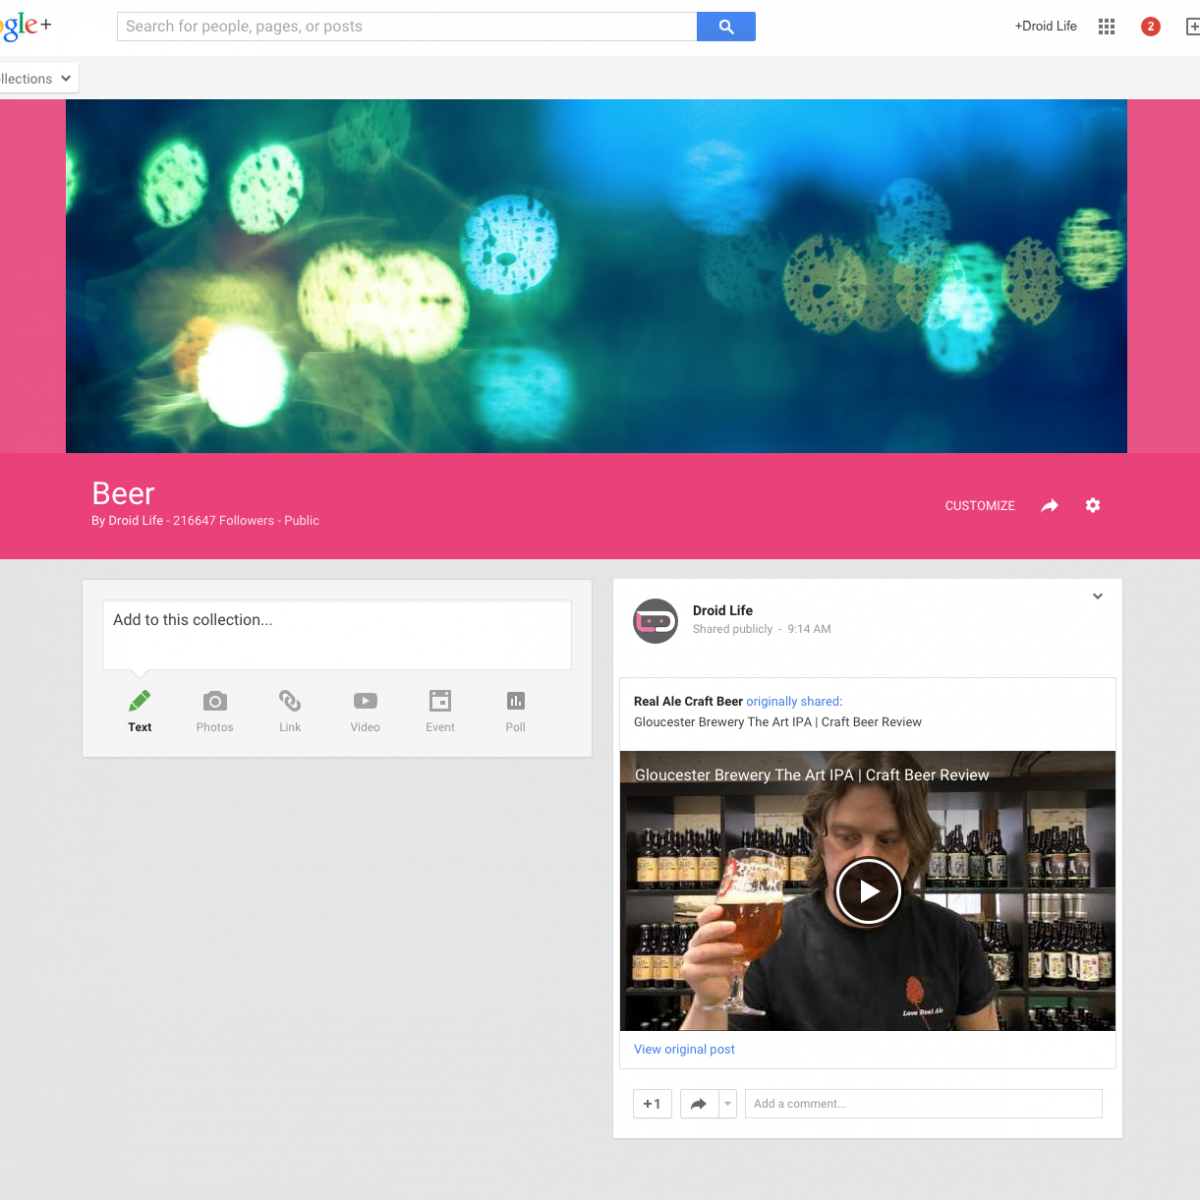Open +Droid Life profile link
The width and height of the screenshot is (1200, 1200).
(x=1046, y=26)
